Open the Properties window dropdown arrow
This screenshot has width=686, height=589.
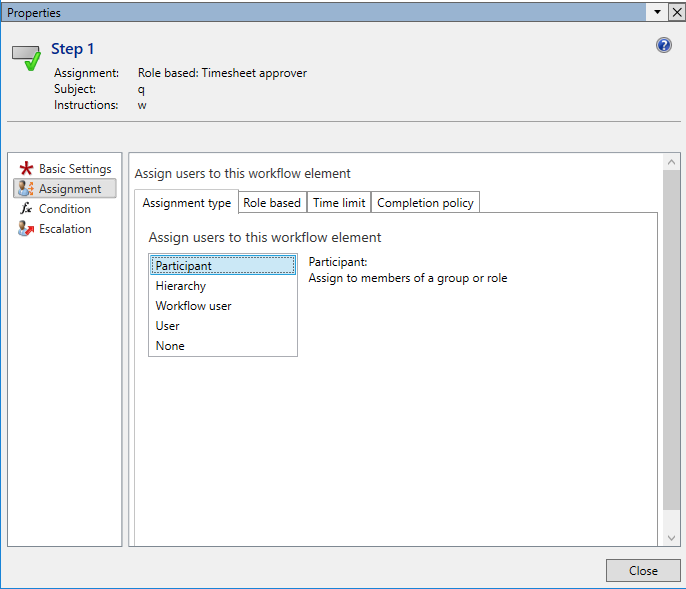pyautogui.click(x=657, y=12)
